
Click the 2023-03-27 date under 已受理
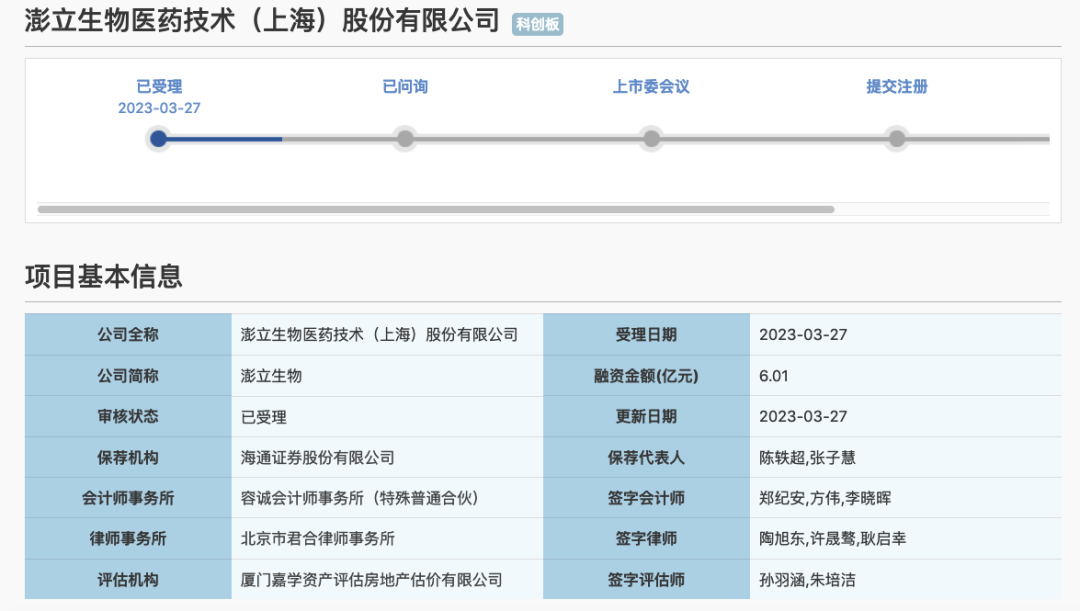[x=159, y=108]
